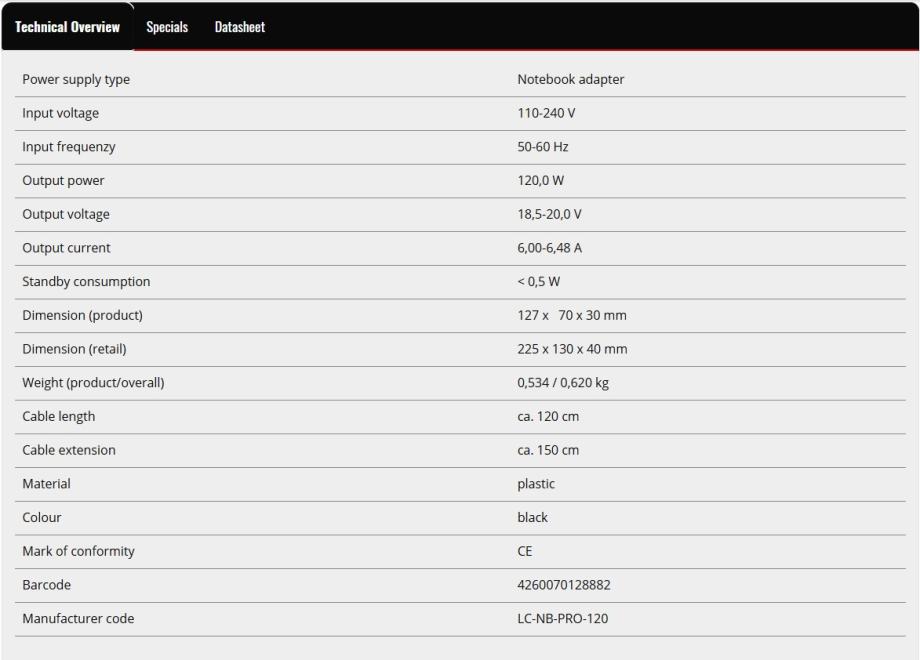Click the "Power supply type" label
Viewport: 920px width, 660px height.
(76, 80)
